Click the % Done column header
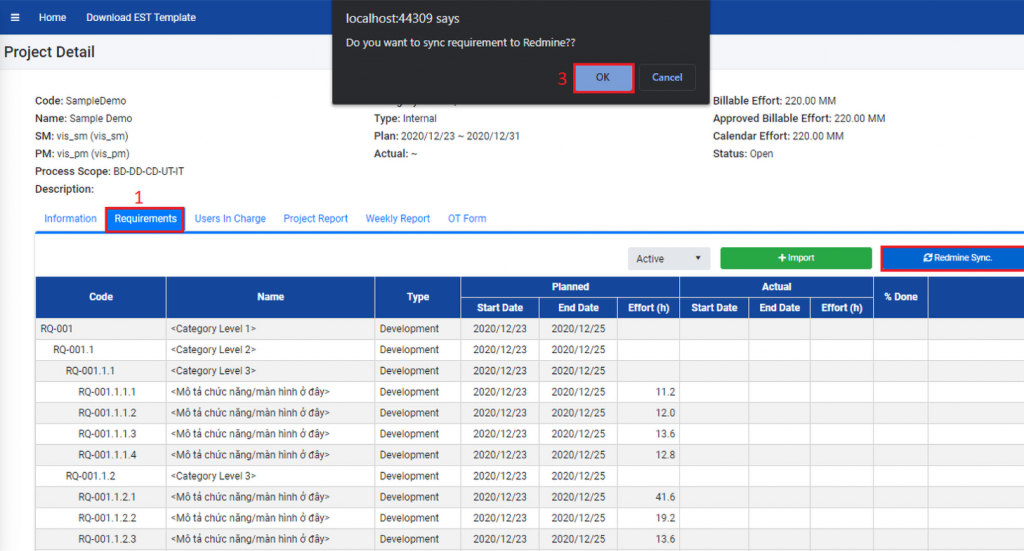This screenshot has width=1024, height=551. (901, 297)
